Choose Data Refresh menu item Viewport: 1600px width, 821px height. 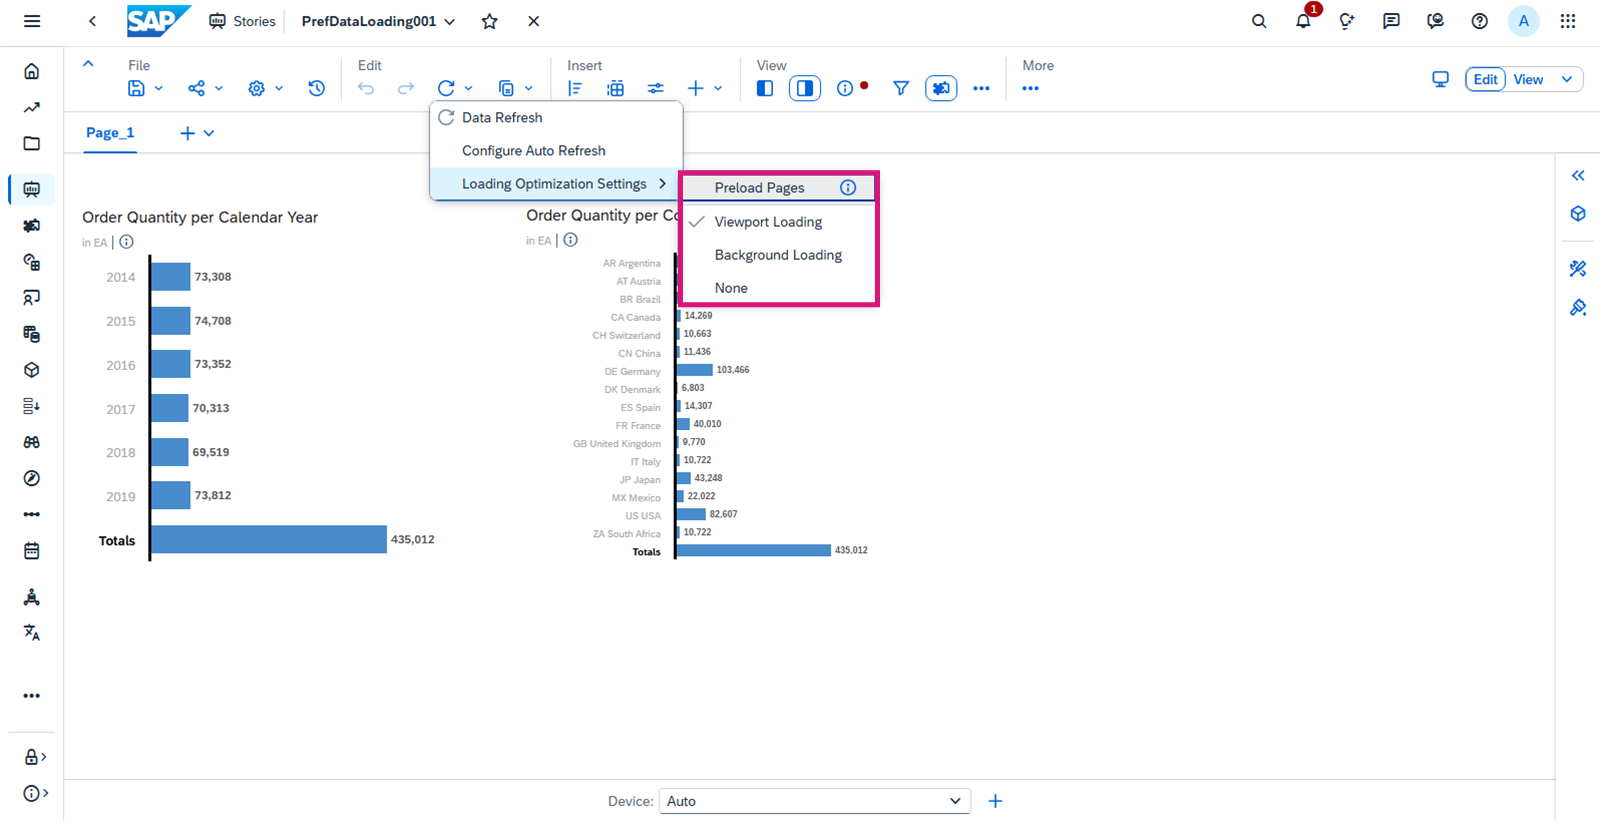(556, 117)
